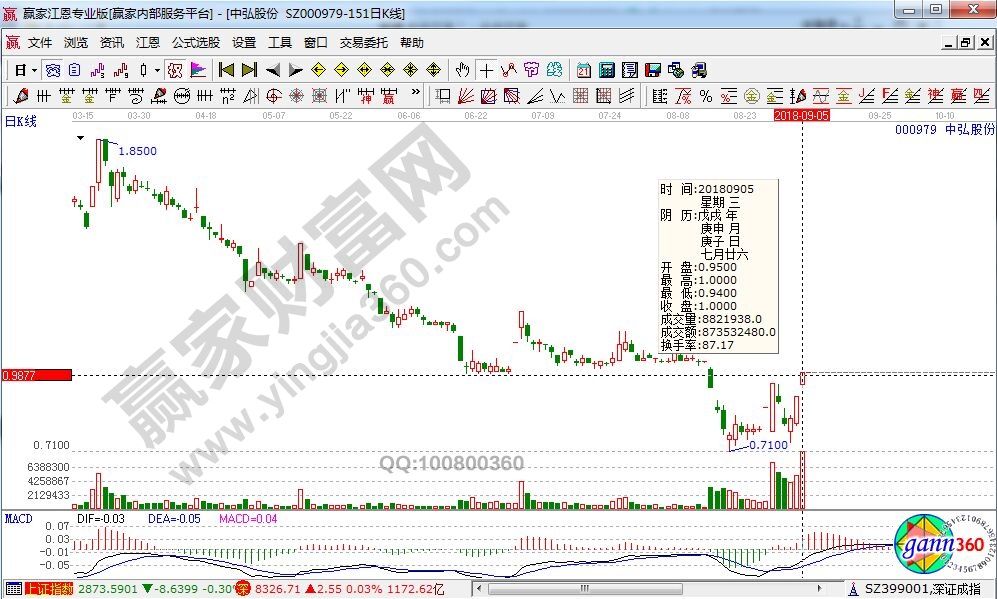Image resolution: width=997 pixels, height=599 pixels.
Task: Click the floppy disk save icon
Action: (653, 70)
